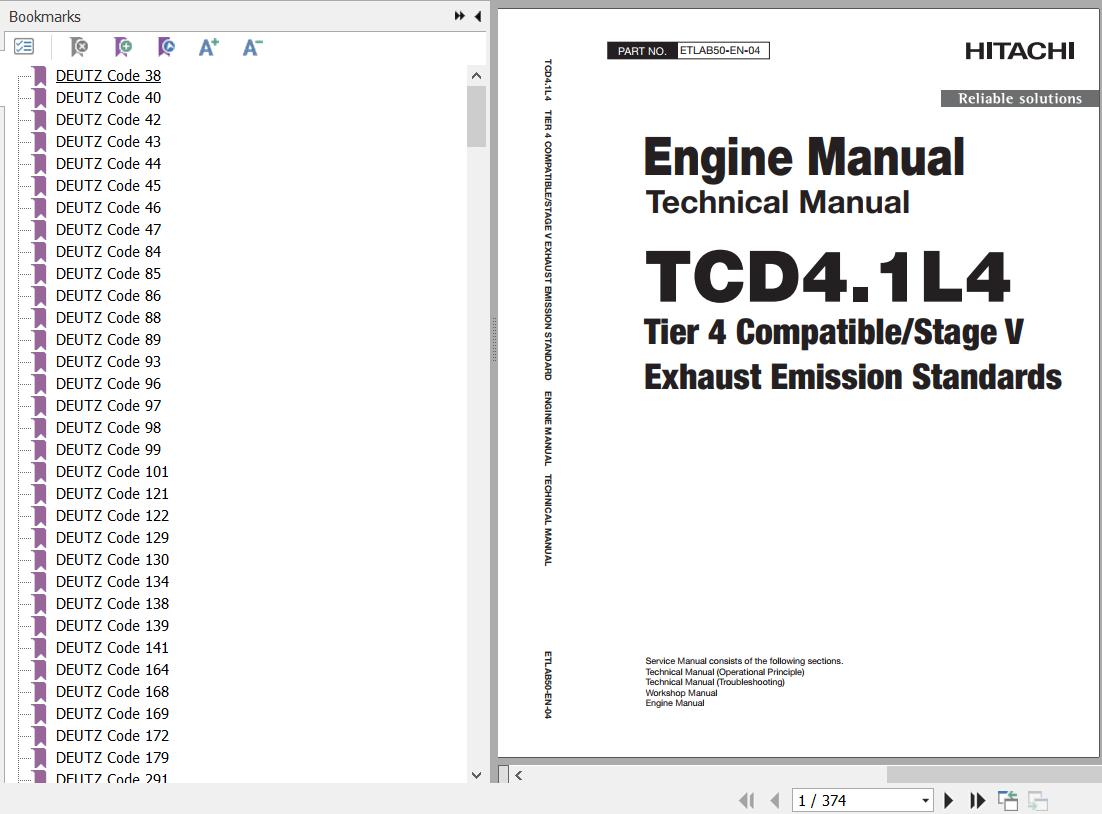The height and width of the screenshot is (814, 1102).
Task: Open bookmark DEUTZ Code 129
Action: tap(112, 538)
